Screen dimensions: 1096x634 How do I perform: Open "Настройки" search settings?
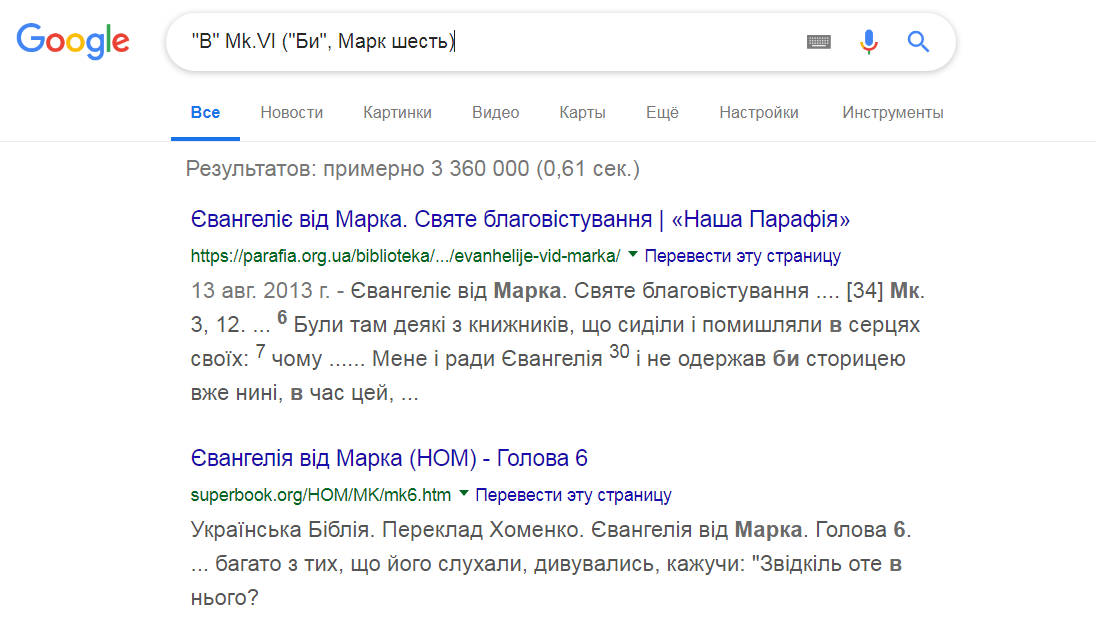[758, 113]
